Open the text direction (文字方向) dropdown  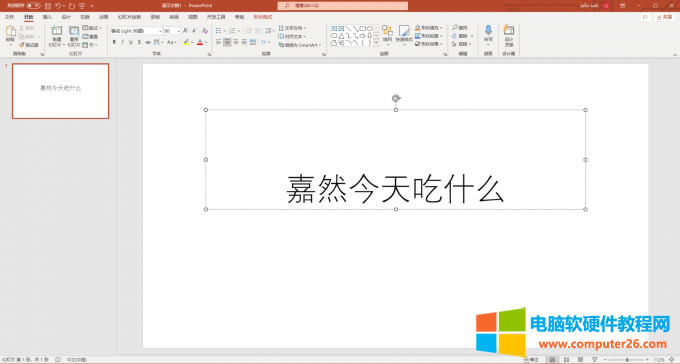(x=292, y=28)
